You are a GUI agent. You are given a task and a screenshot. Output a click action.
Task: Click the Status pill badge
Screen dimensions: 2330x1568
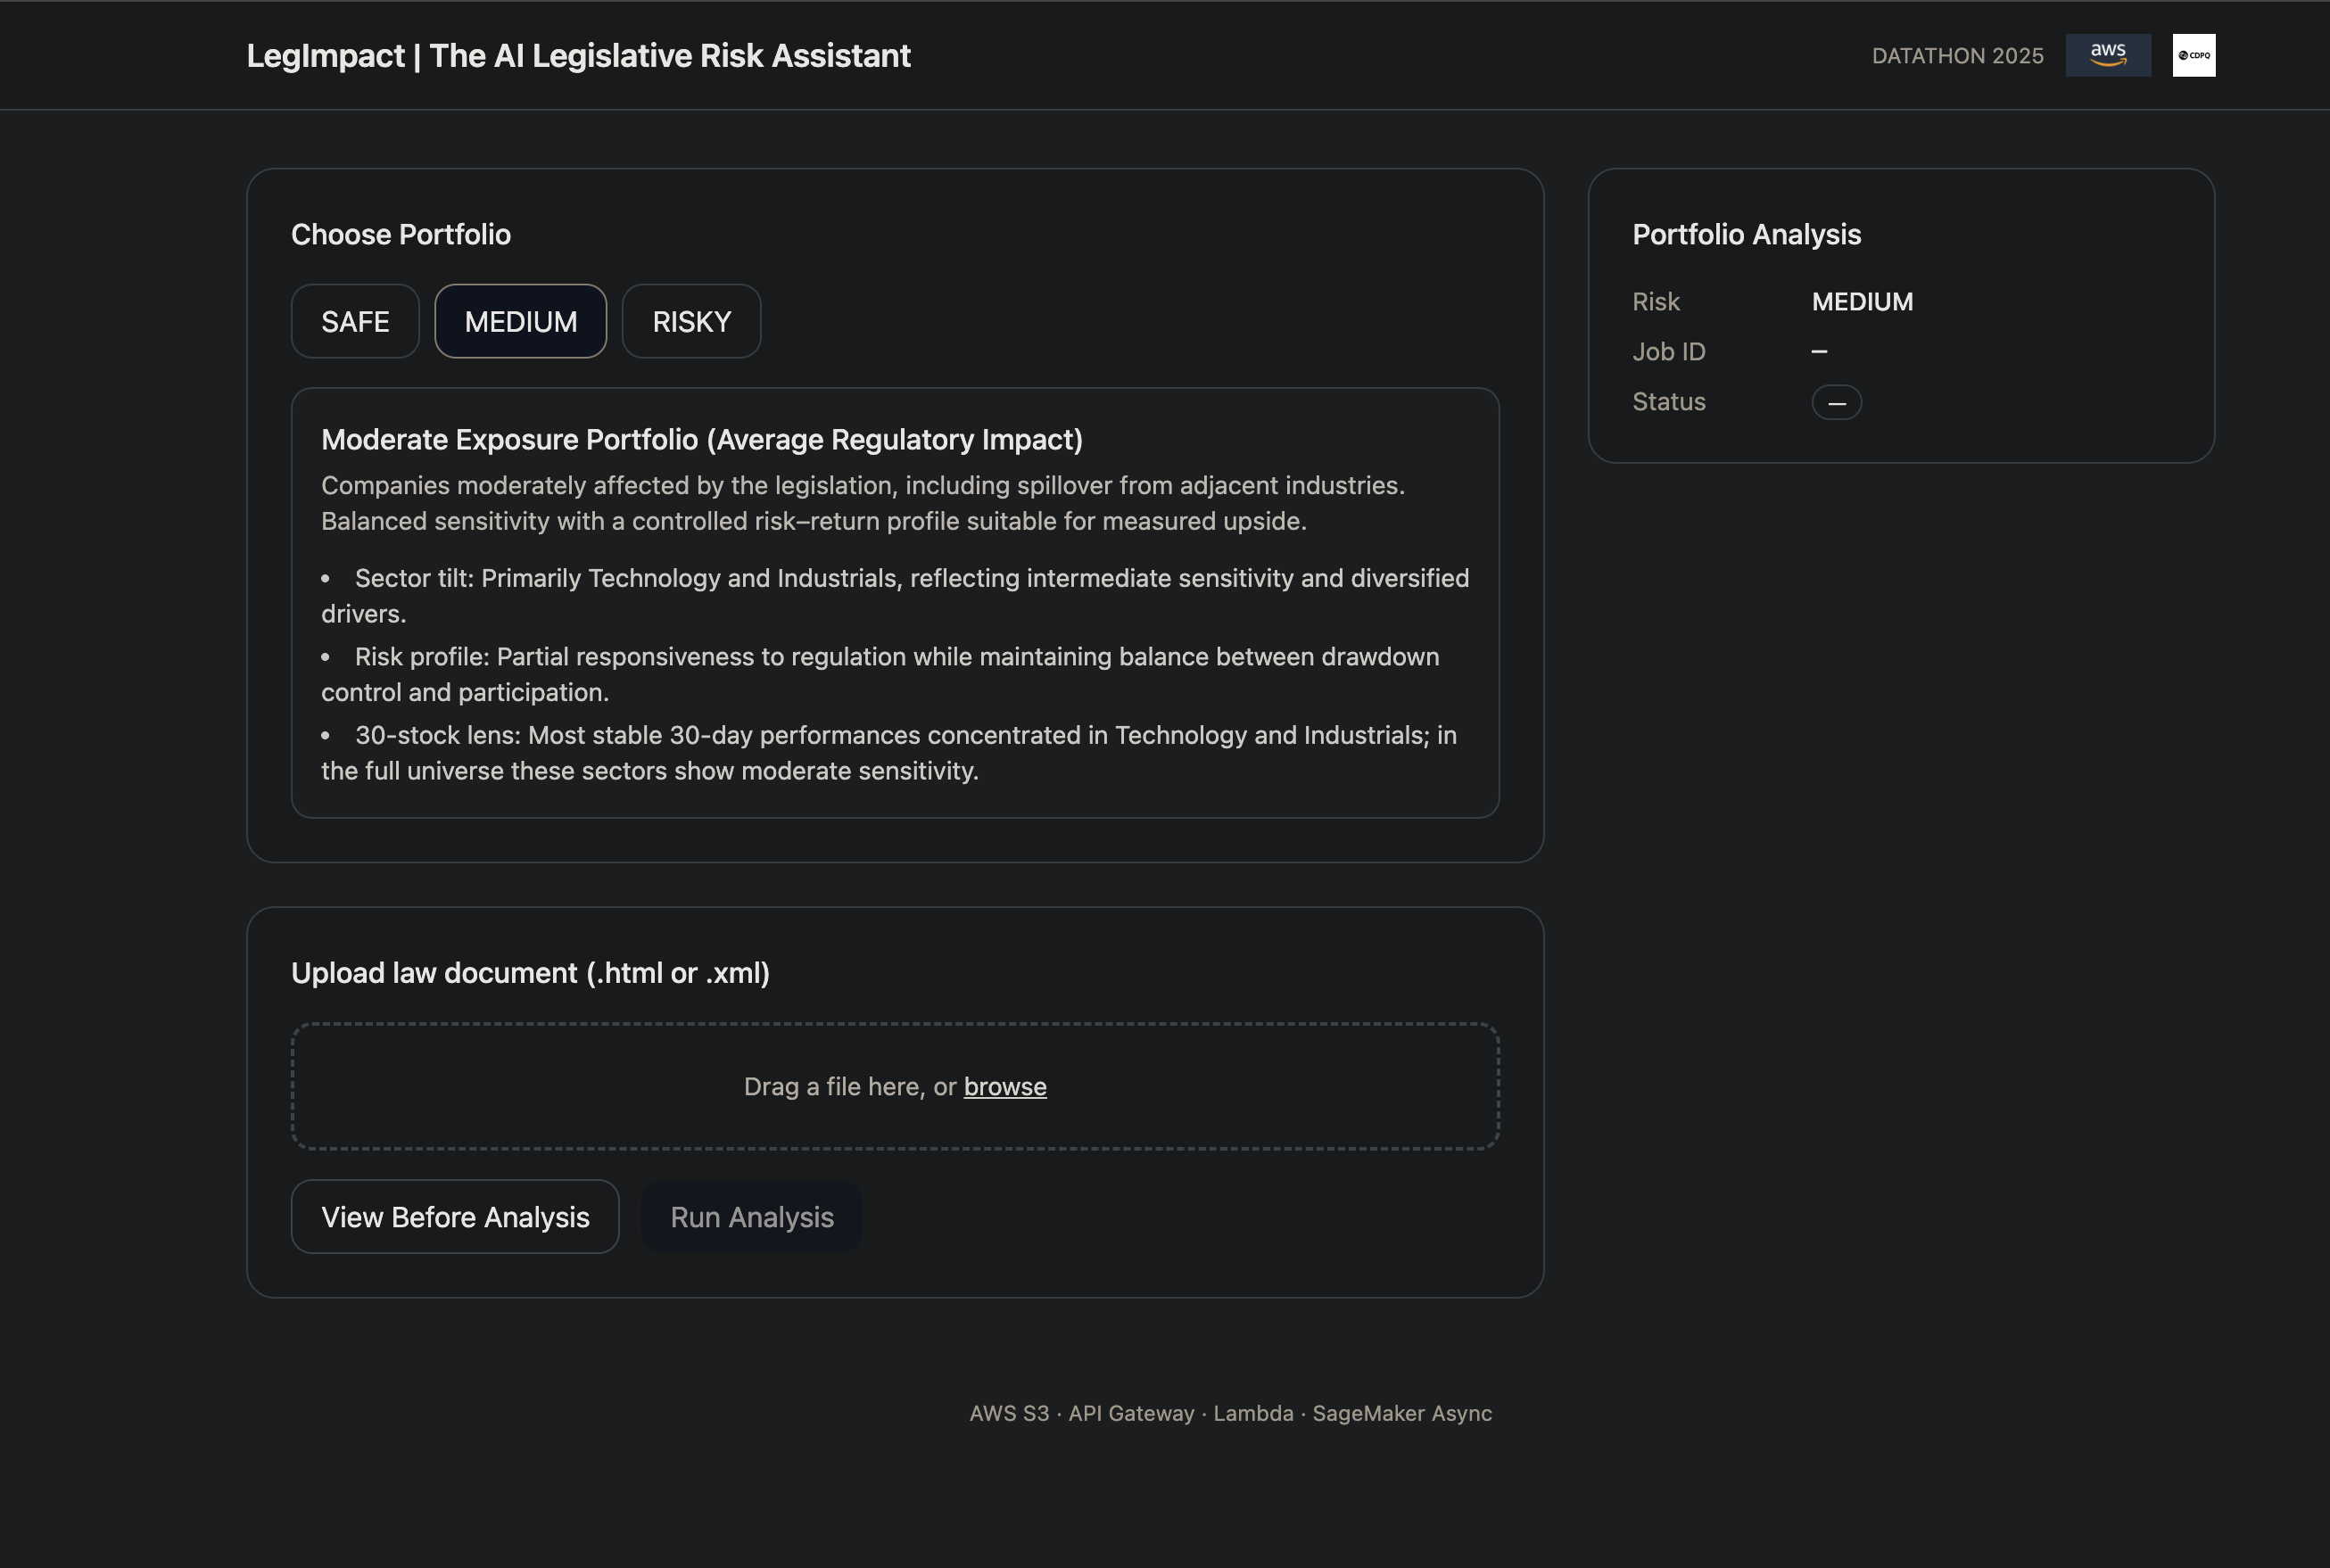1836,402
